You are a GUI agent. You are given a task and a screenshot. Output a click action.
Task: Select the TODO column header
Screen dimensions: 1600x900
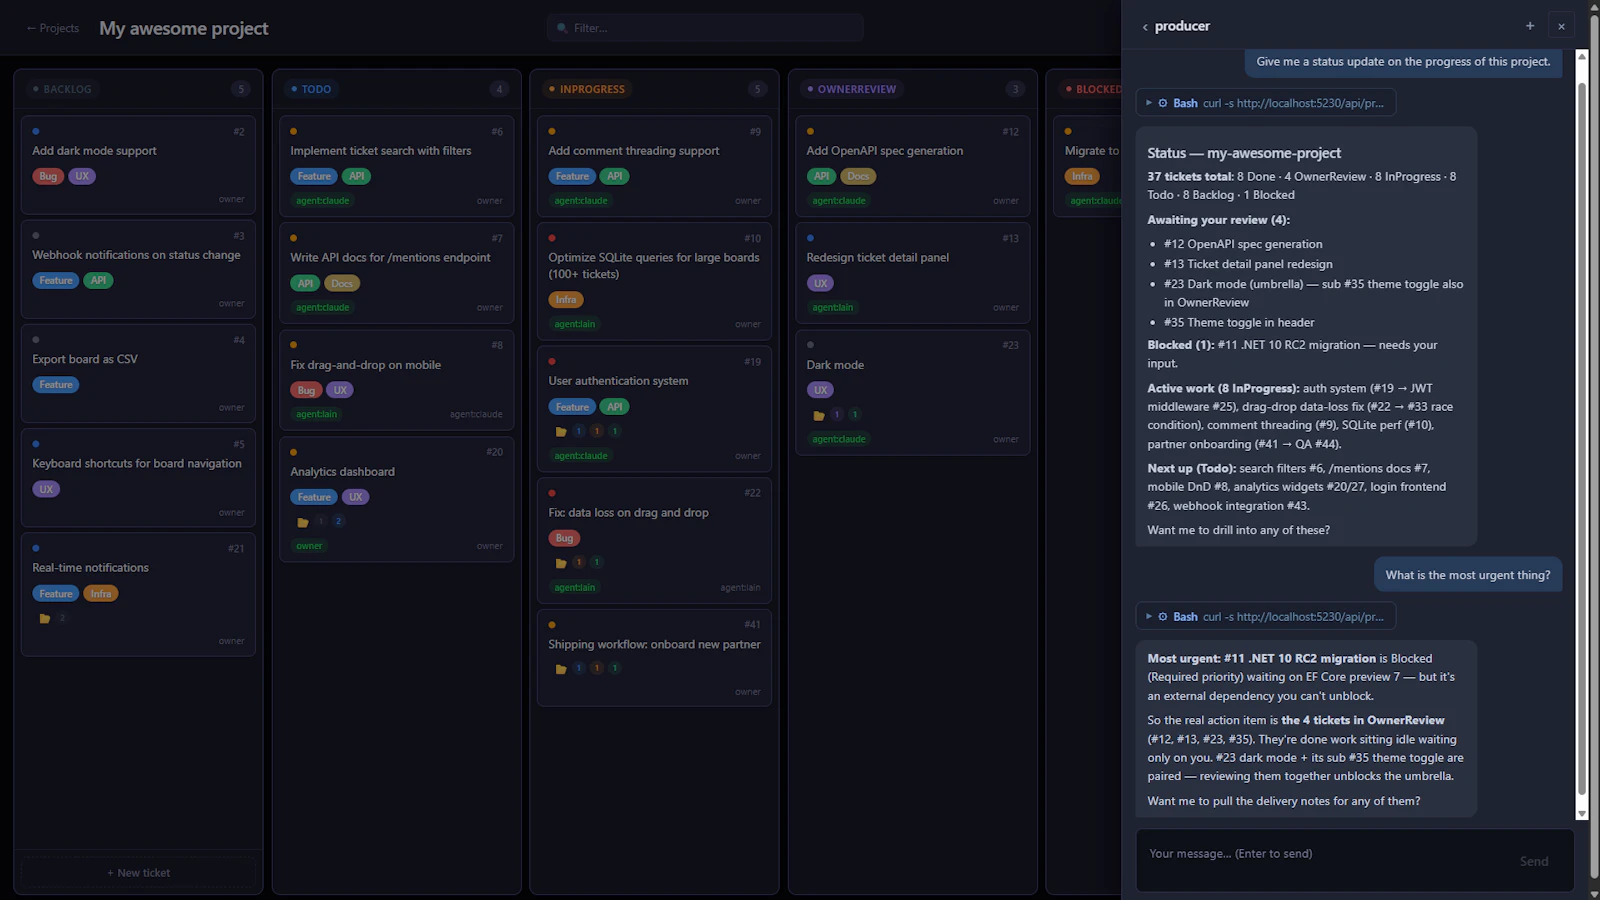pyautogui.click(x=310, y=89)
